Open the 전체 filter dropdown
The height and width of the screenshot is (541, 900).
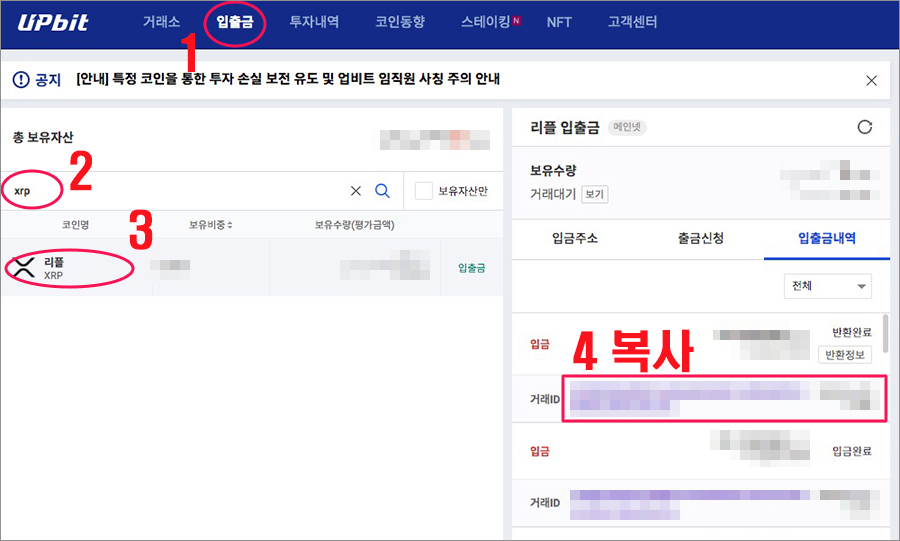(828, 286)
